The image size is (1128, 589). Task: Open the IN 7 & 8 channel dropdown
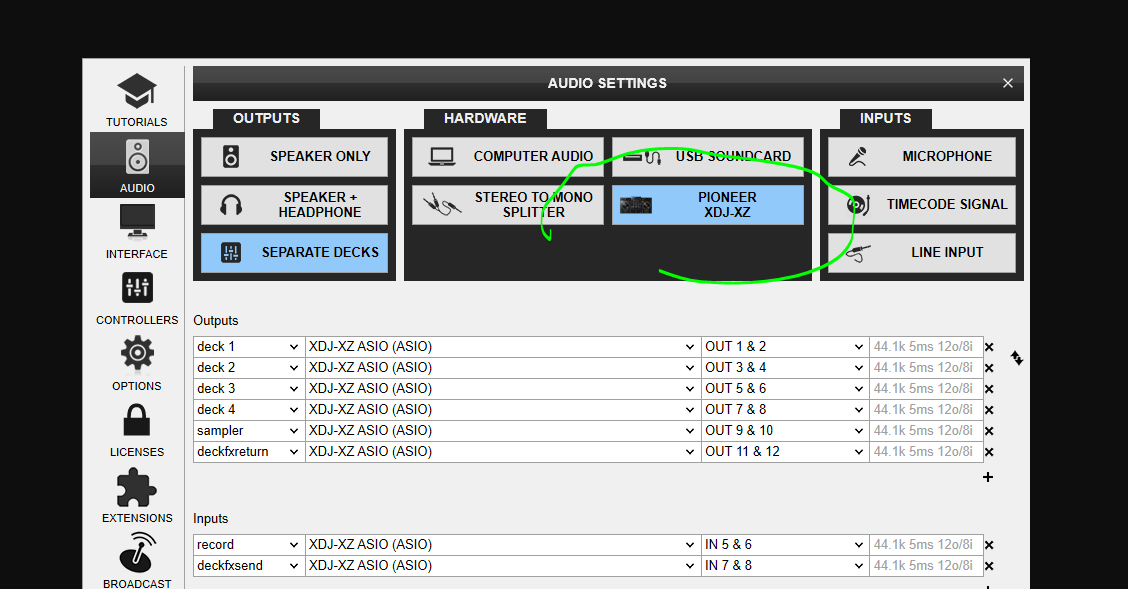click(x=784, y=565)
